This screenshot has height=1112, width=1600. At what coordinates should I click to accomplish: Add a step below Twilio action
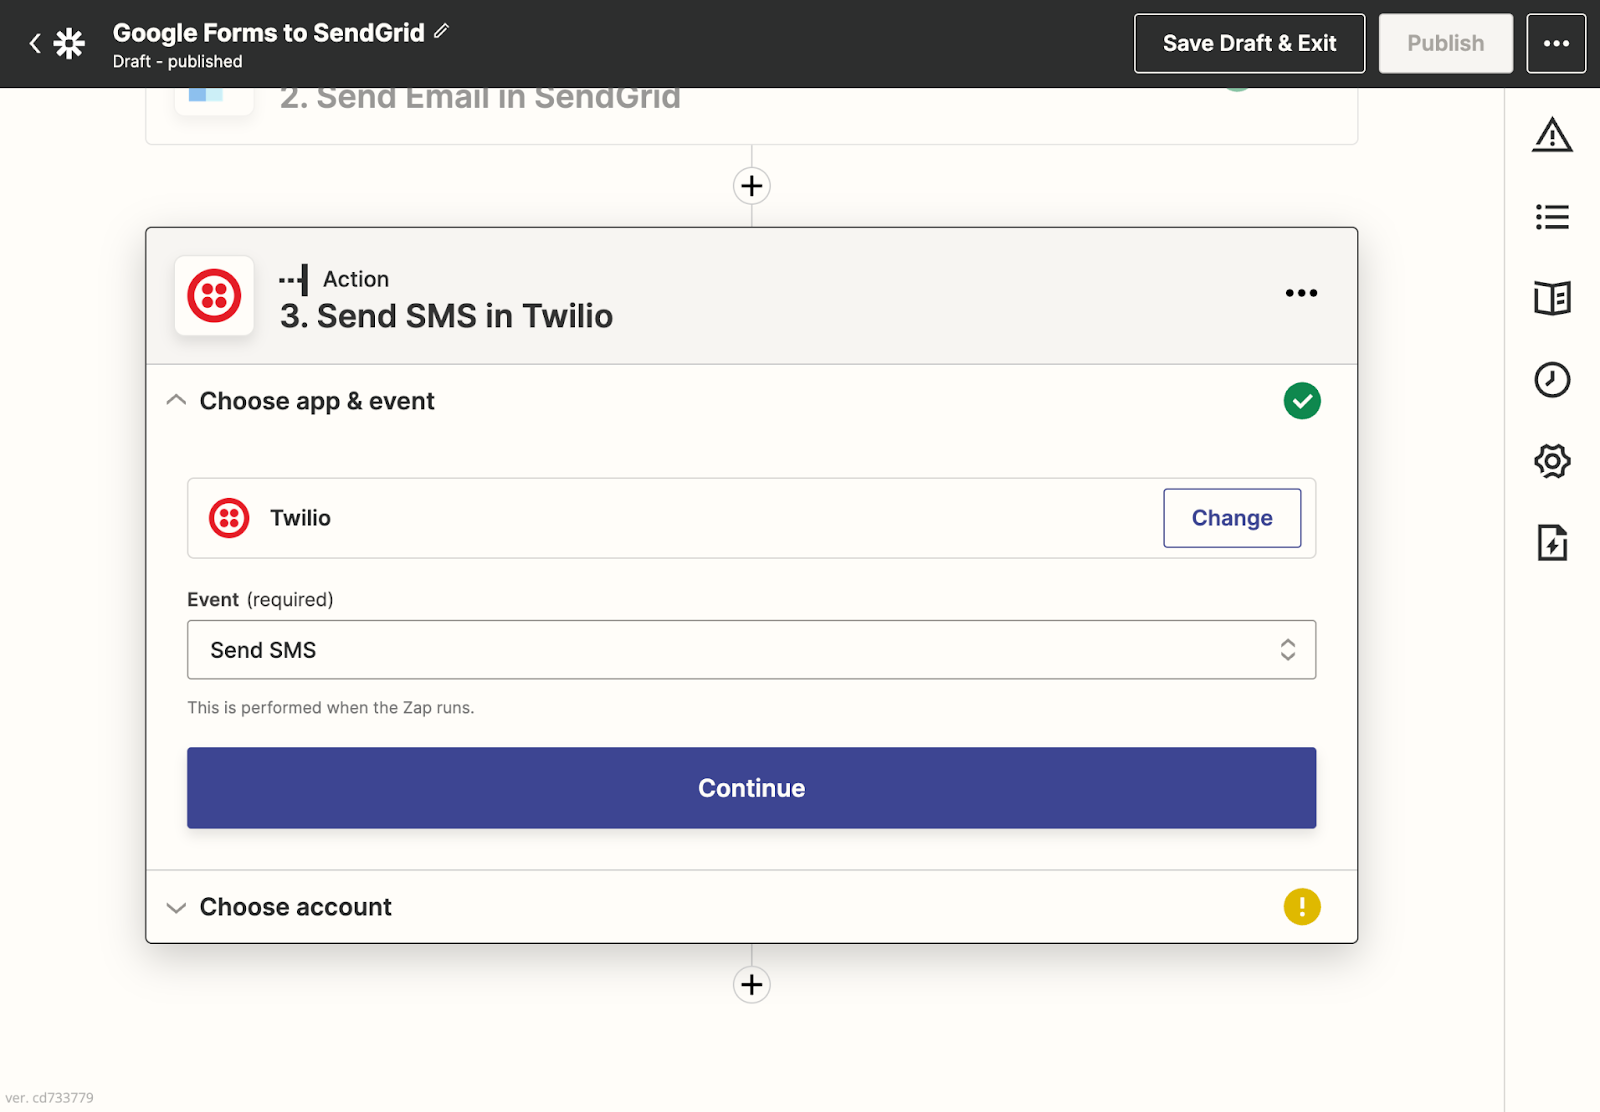[x=752, y=985]
